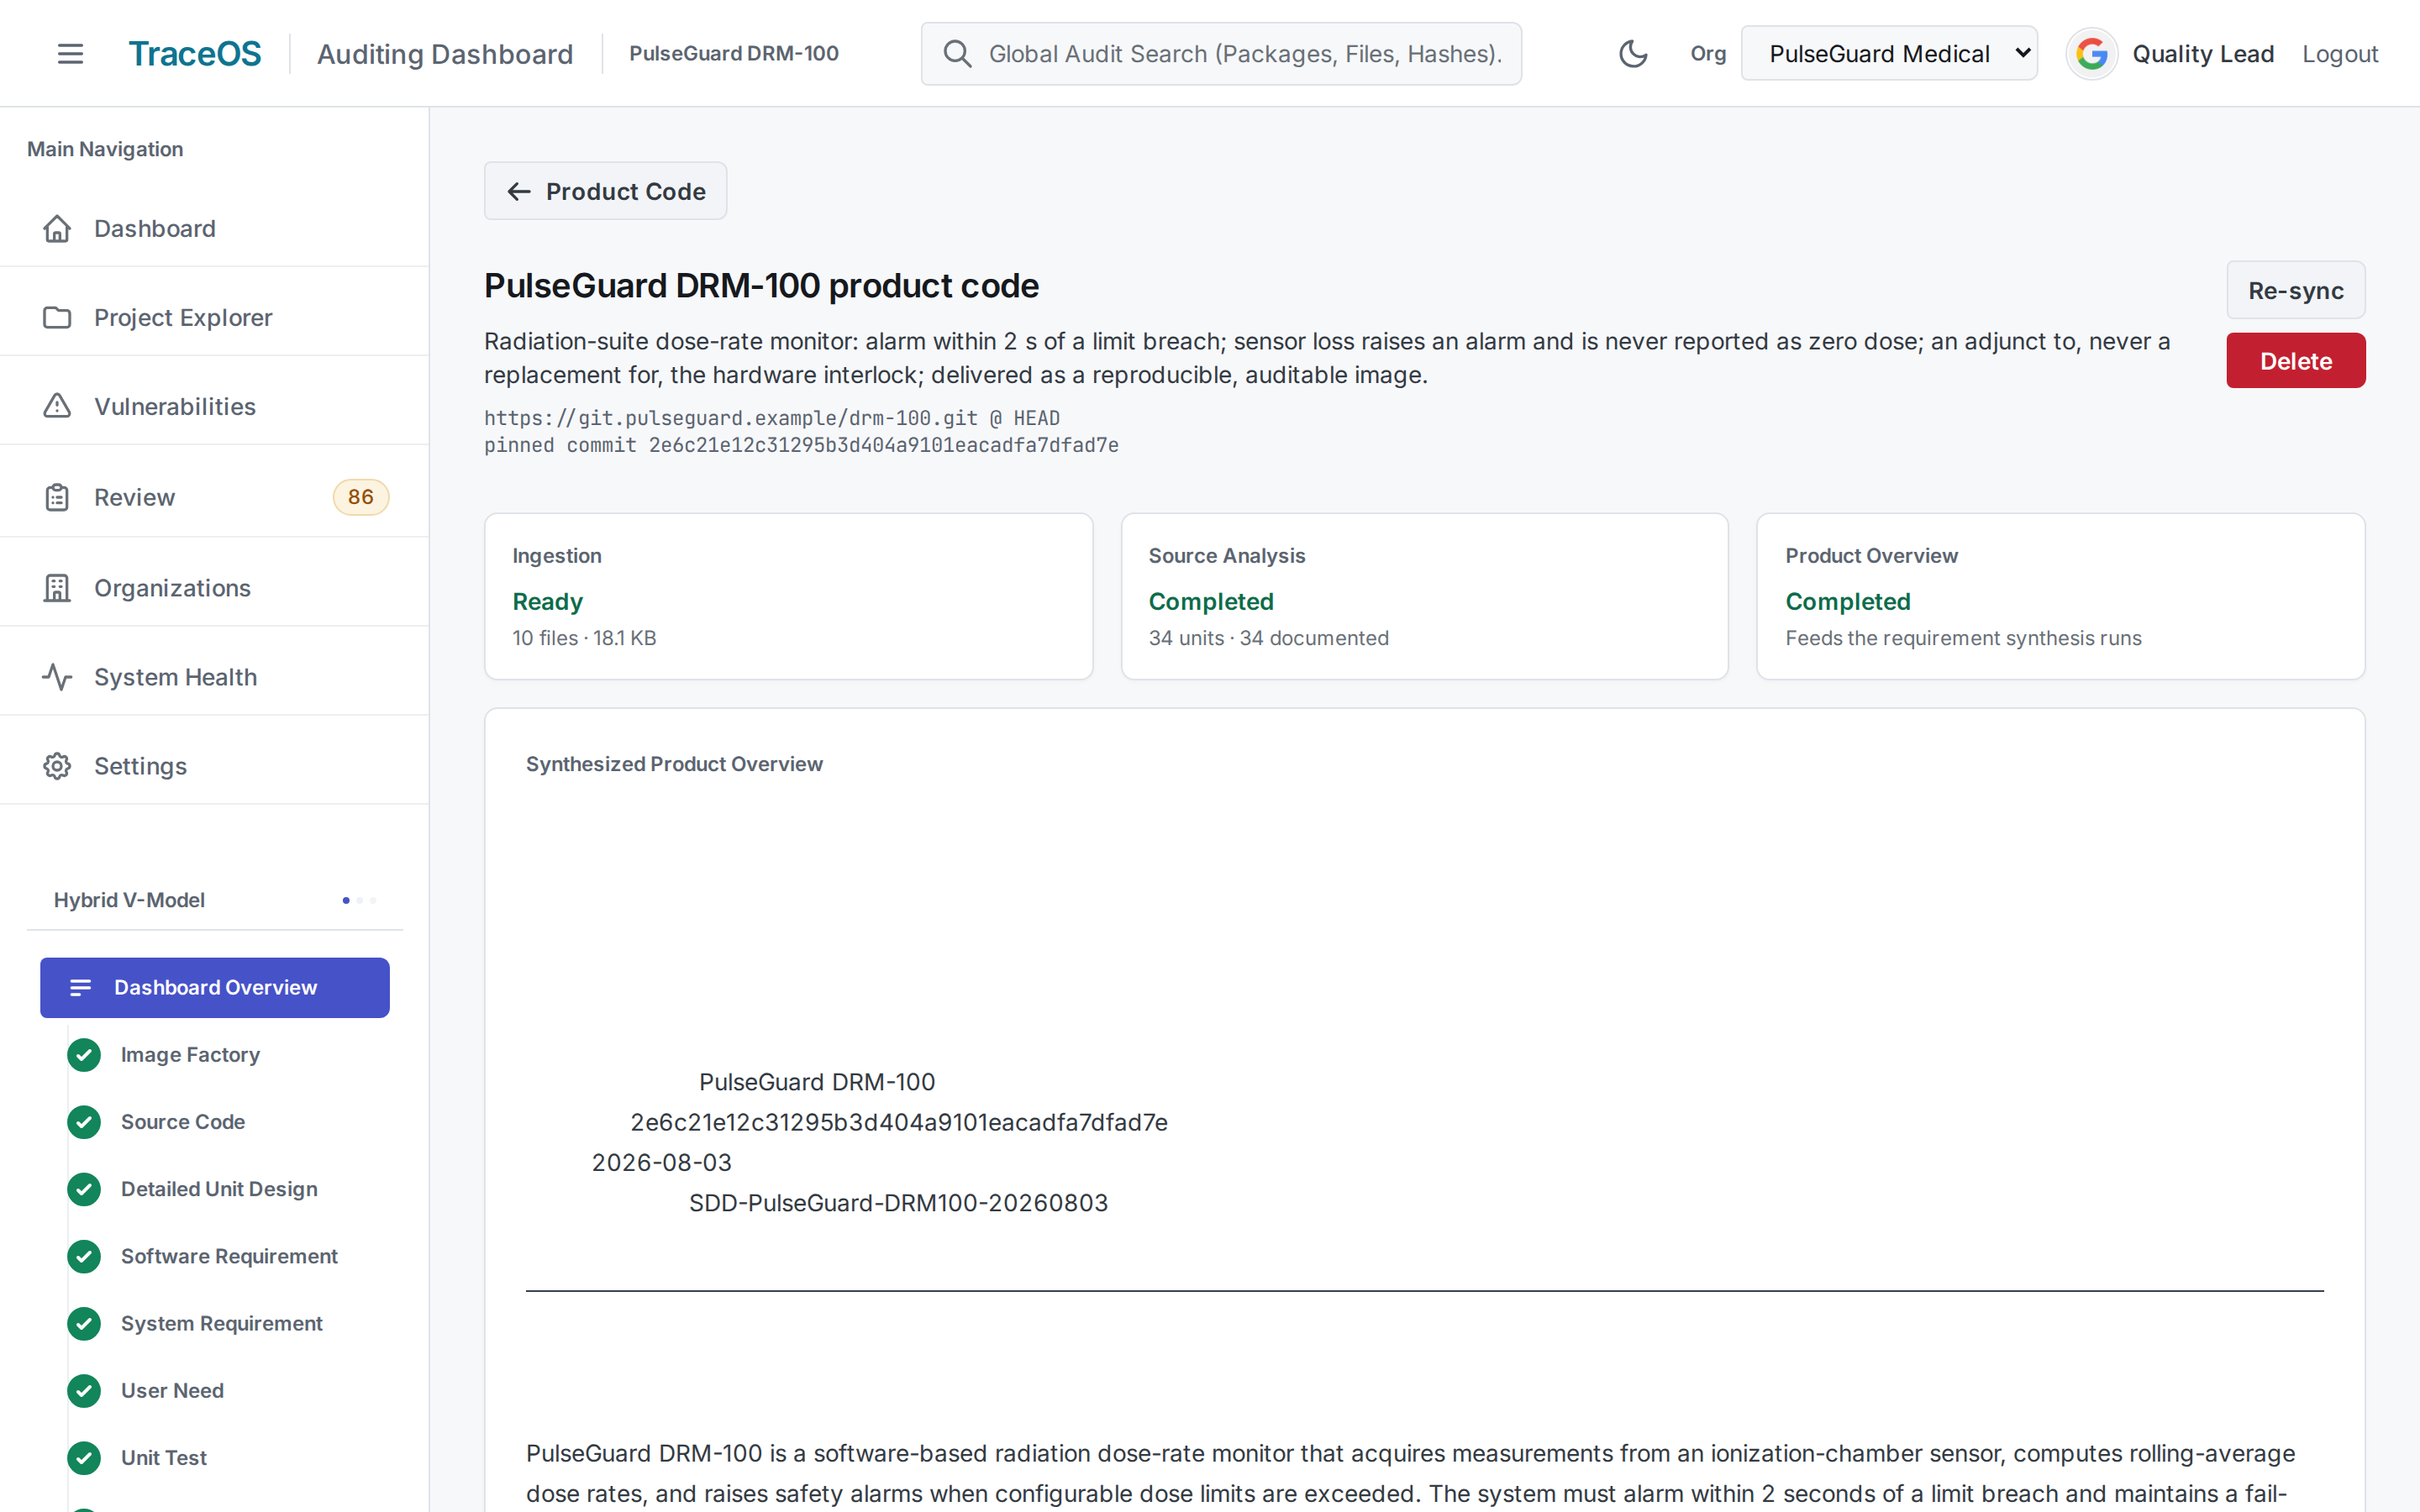The height and width of the screenshot is (1512, 2420).
Task: Open Software Requirement stage
Action: [x=229, y=1256]
